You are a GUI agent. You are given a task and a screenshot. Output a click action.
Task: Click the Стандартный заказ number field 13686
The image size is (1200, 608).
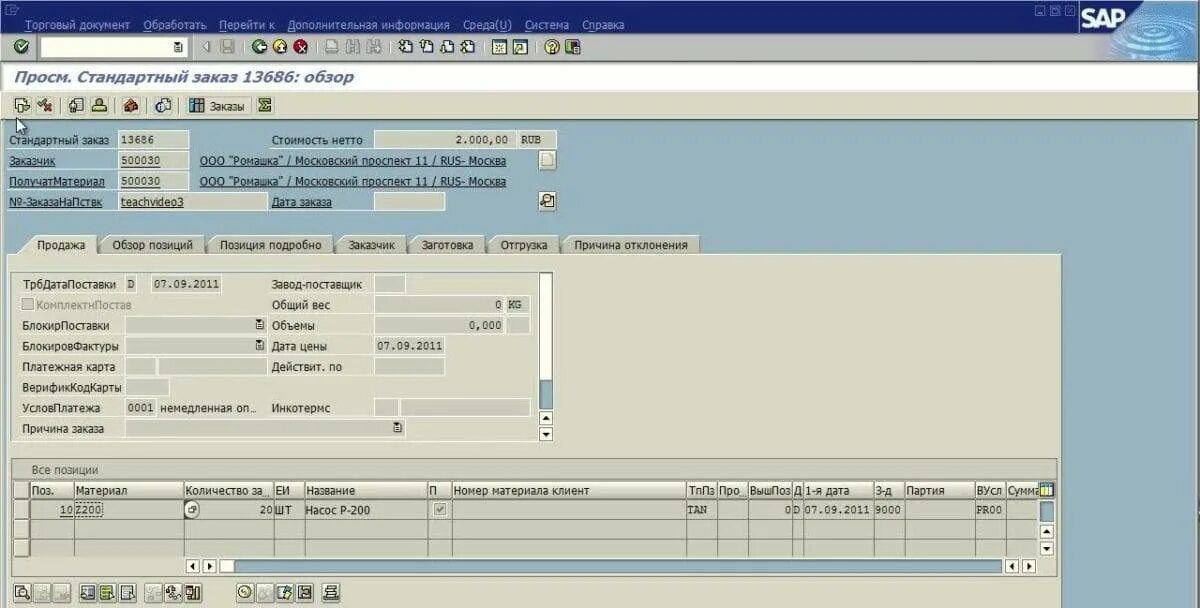(152, 140)
